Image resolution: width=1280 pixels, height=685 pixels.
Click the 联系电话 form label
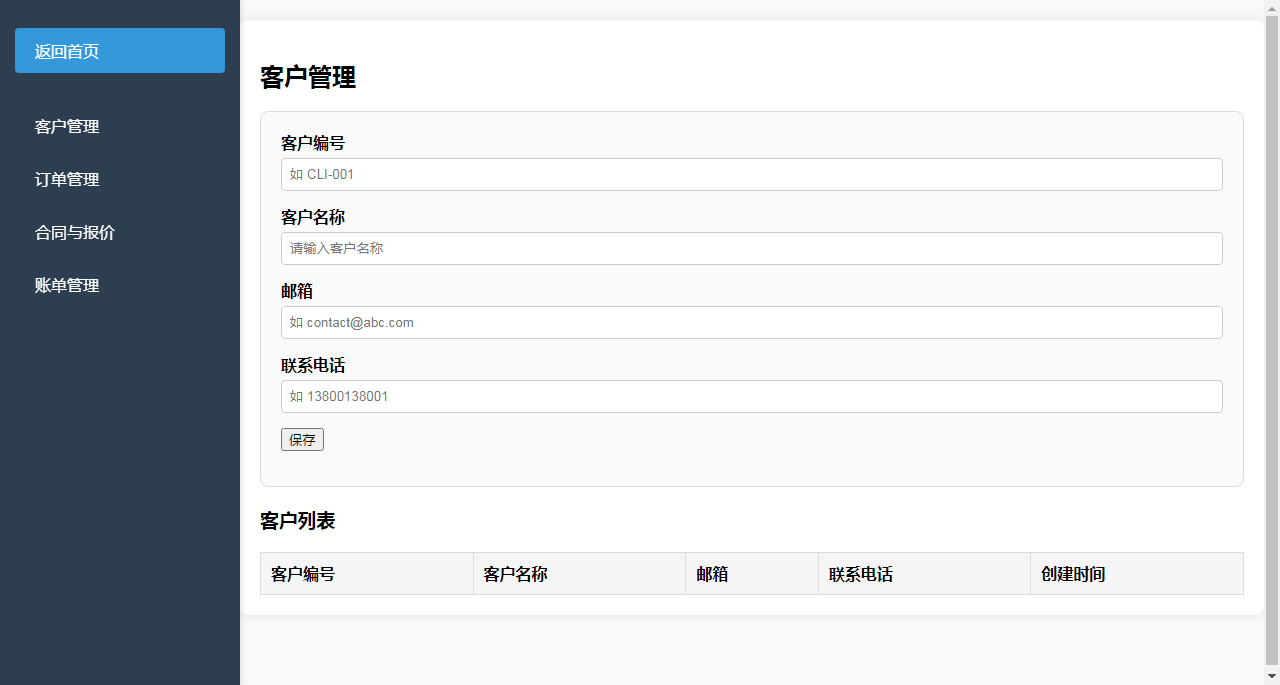pos(313,366)
